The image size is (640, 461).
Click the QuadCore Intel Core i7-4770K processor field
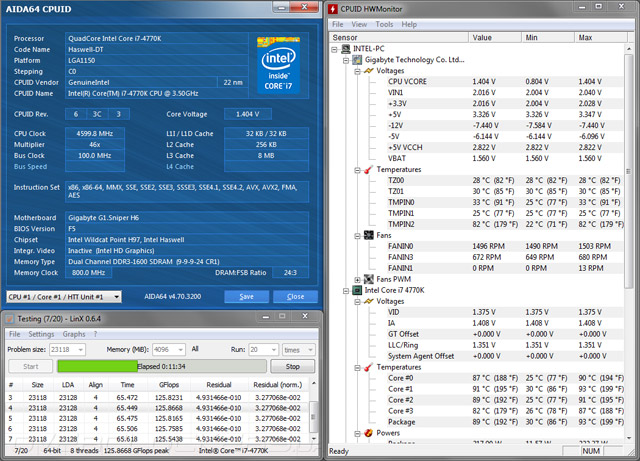point(157,38)
